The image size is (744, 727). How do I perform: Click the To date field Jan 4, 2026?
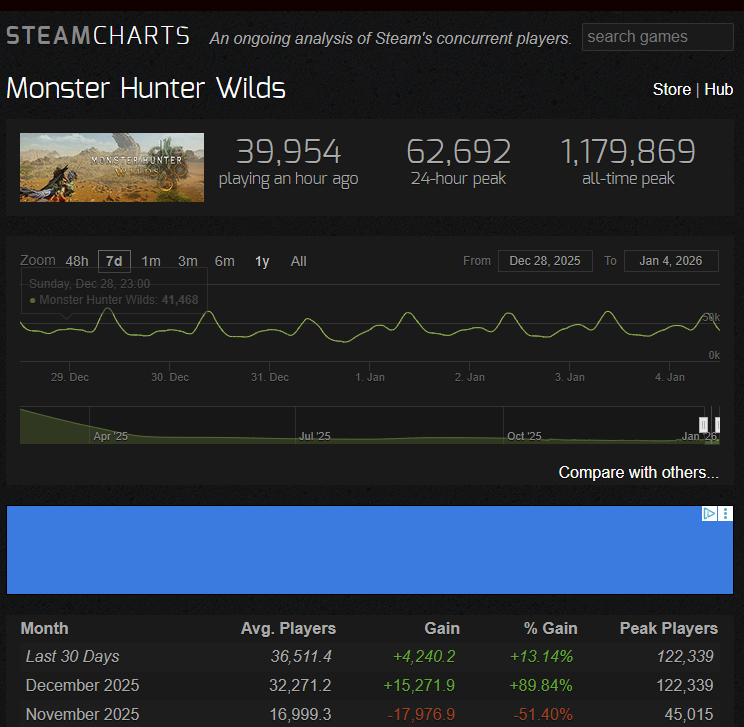point(671,261)
